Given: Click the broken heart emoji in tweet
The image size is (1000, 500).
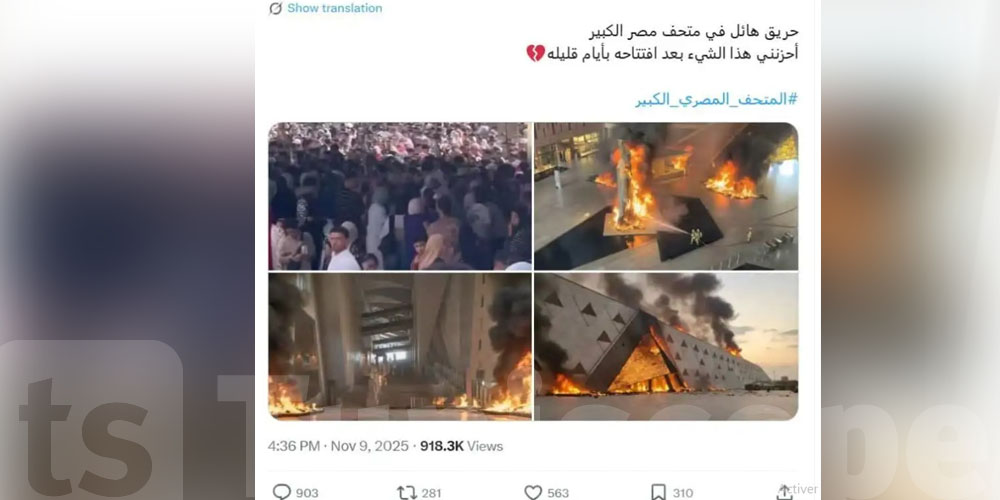Looking at the screenshot, I should [536, 53].
